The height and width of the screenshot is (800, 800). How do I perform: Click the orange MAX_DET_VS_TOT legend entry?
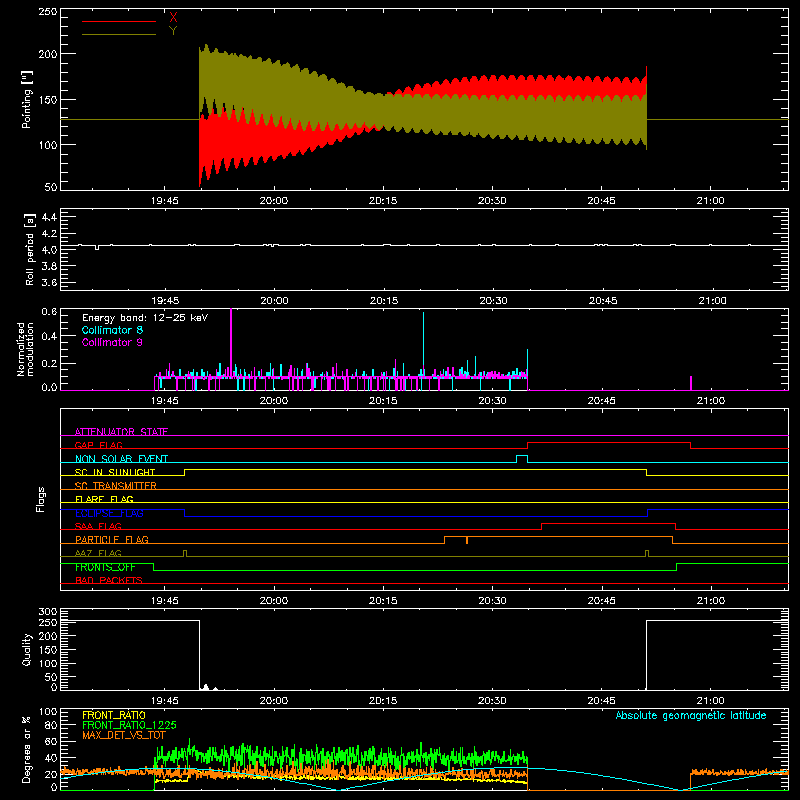pyautogui.click(x=124, y=735)
